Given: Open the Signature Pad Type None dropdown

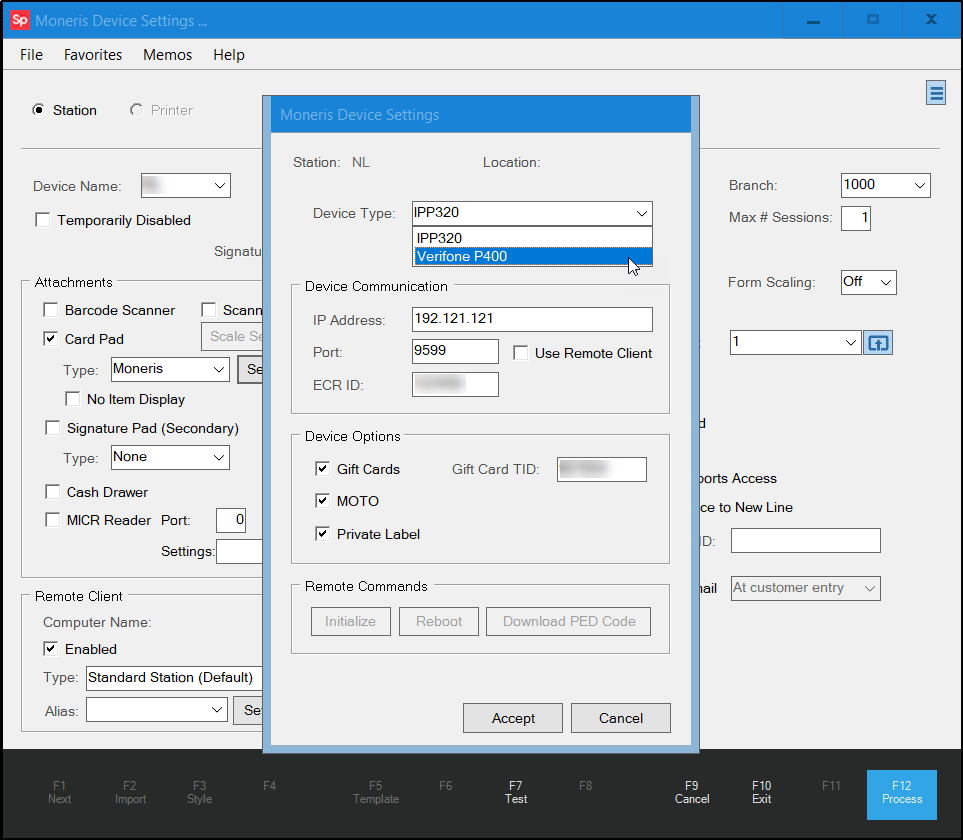Looking at the screenshot, I should [219, 457].
